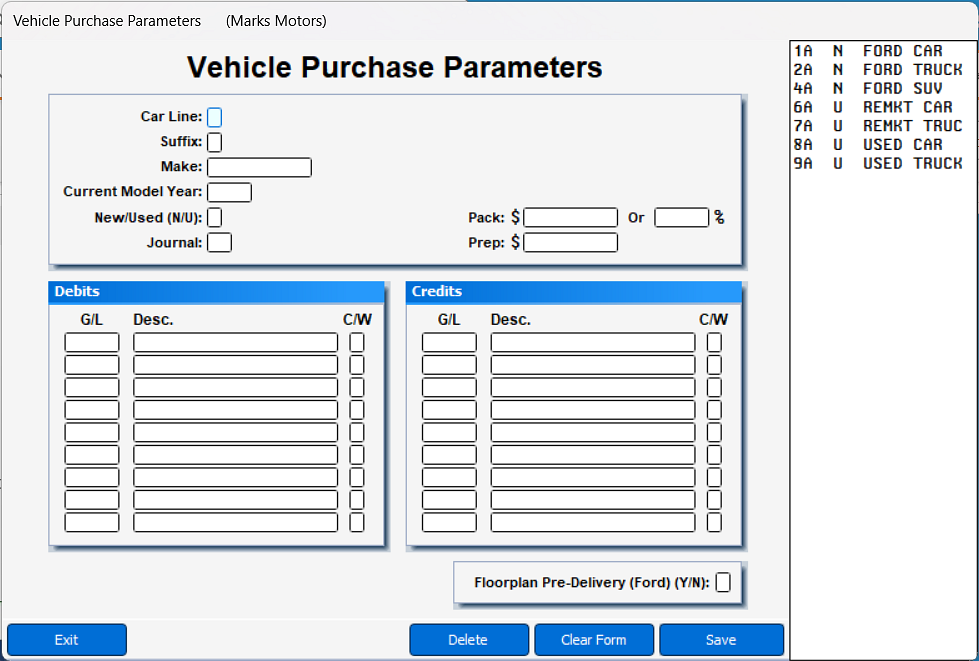Viewport: 979px width, 661px height.
Task: Click the New/Used (N/U) field
Action: coord(214,217)
